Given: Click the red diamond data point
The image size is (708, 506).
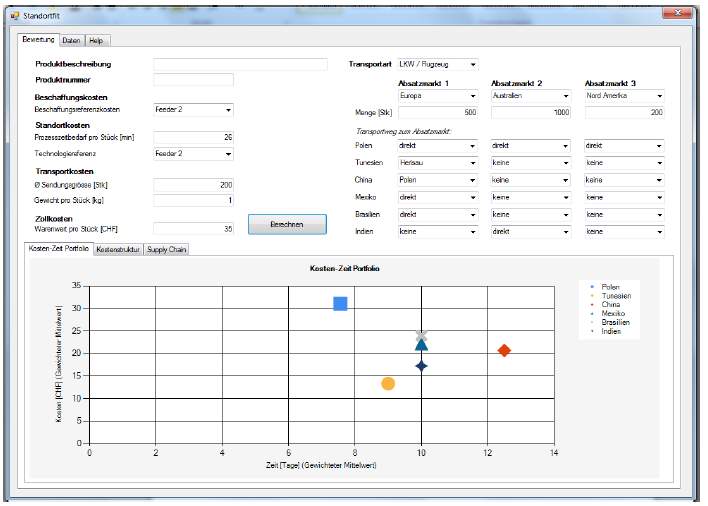Looking at the screenshot, I should (x=505, y=350).
